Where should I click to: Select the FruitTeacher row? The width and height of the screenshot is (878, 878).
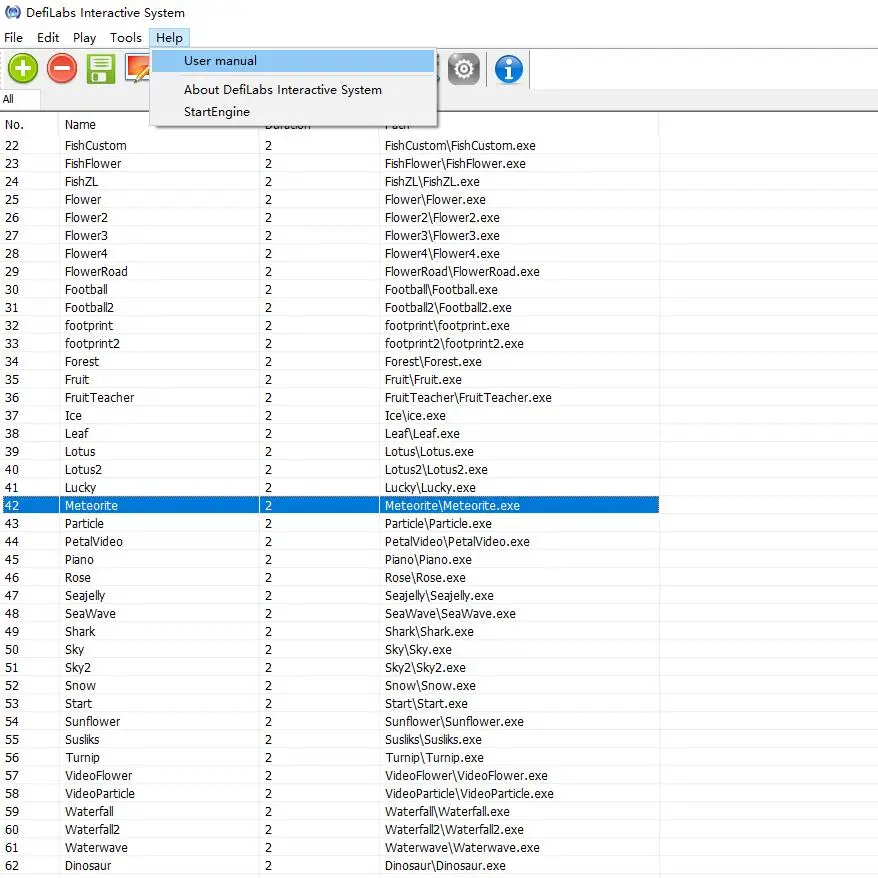(x=330, y=398)
